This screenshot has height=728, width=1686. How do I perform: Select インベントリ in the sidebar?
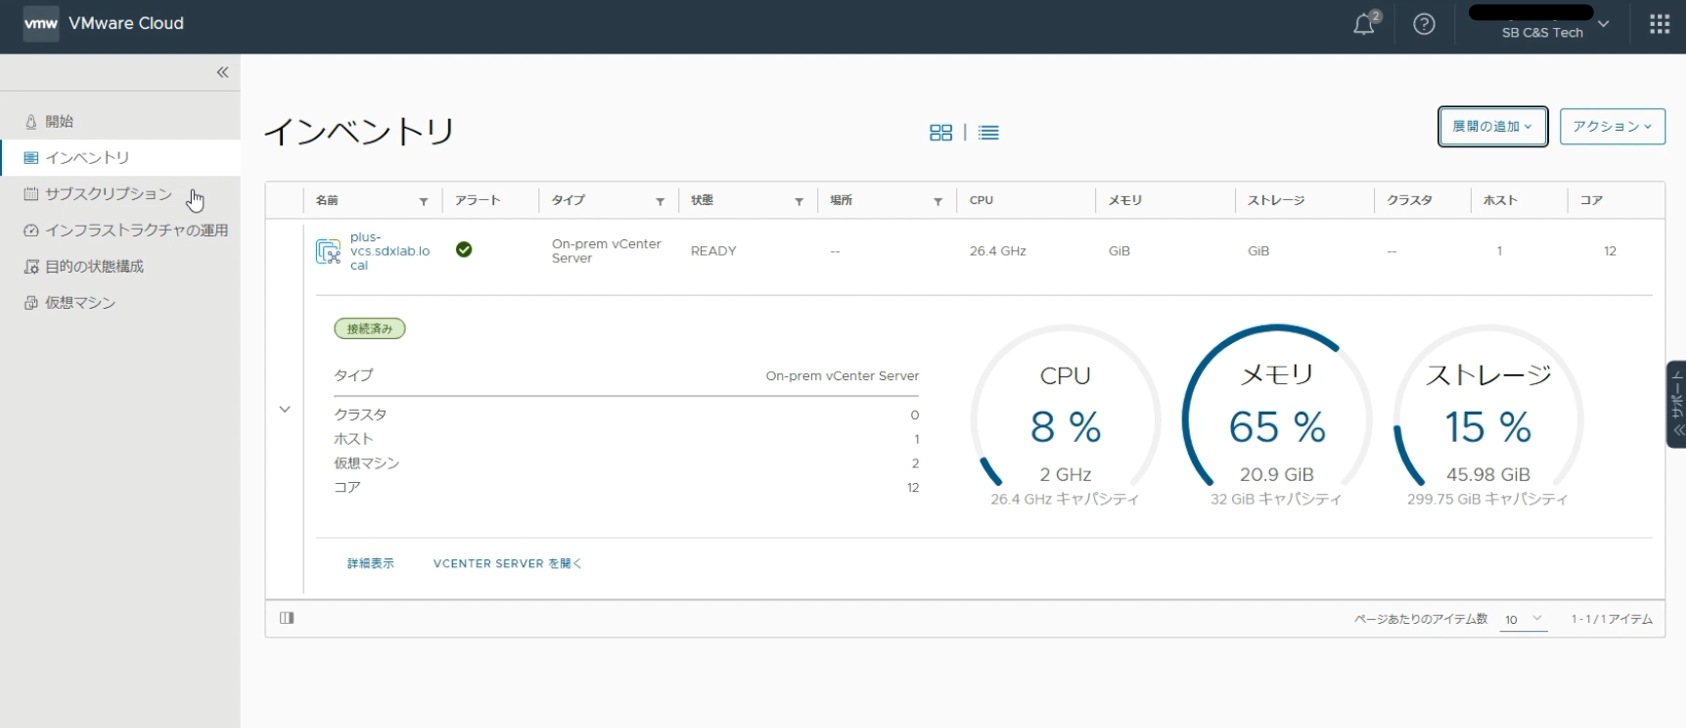[x=120, y=157]
